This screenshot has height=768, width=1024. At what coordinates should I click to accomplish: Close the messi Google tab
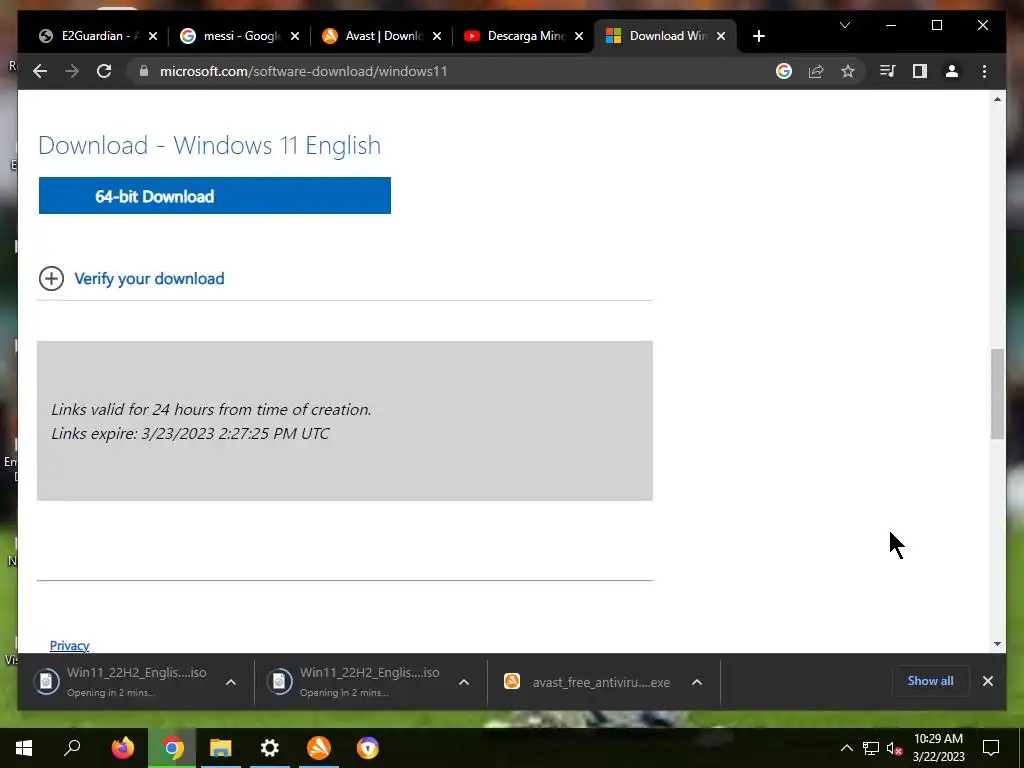pyautogui.click(x=295, y=37)
